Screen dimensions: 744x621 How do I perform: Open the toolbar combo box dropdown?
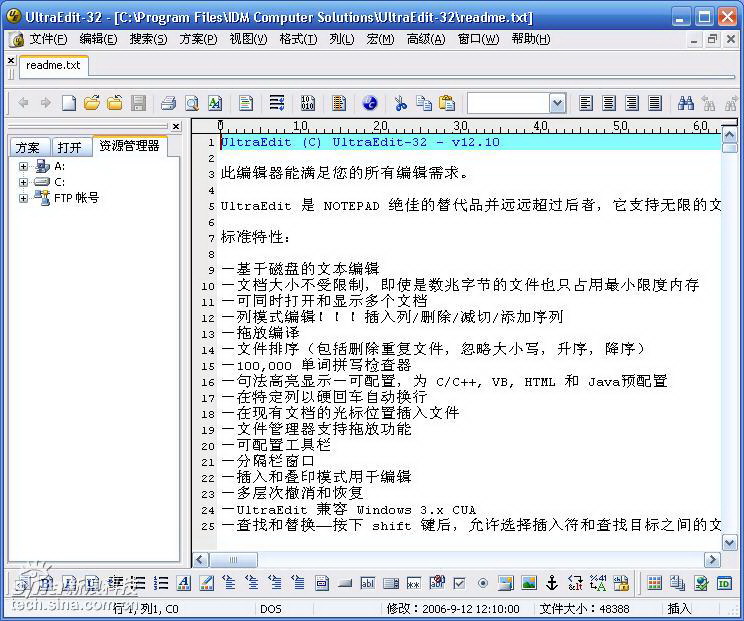tap(557, 103)
